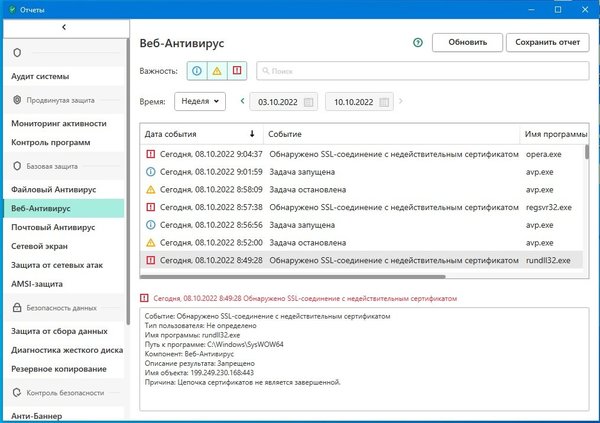The height and width of the screenshot is (423, 600).
Task: Select the 8:56:56 Задача запущена row
Action: pos(362,225)
